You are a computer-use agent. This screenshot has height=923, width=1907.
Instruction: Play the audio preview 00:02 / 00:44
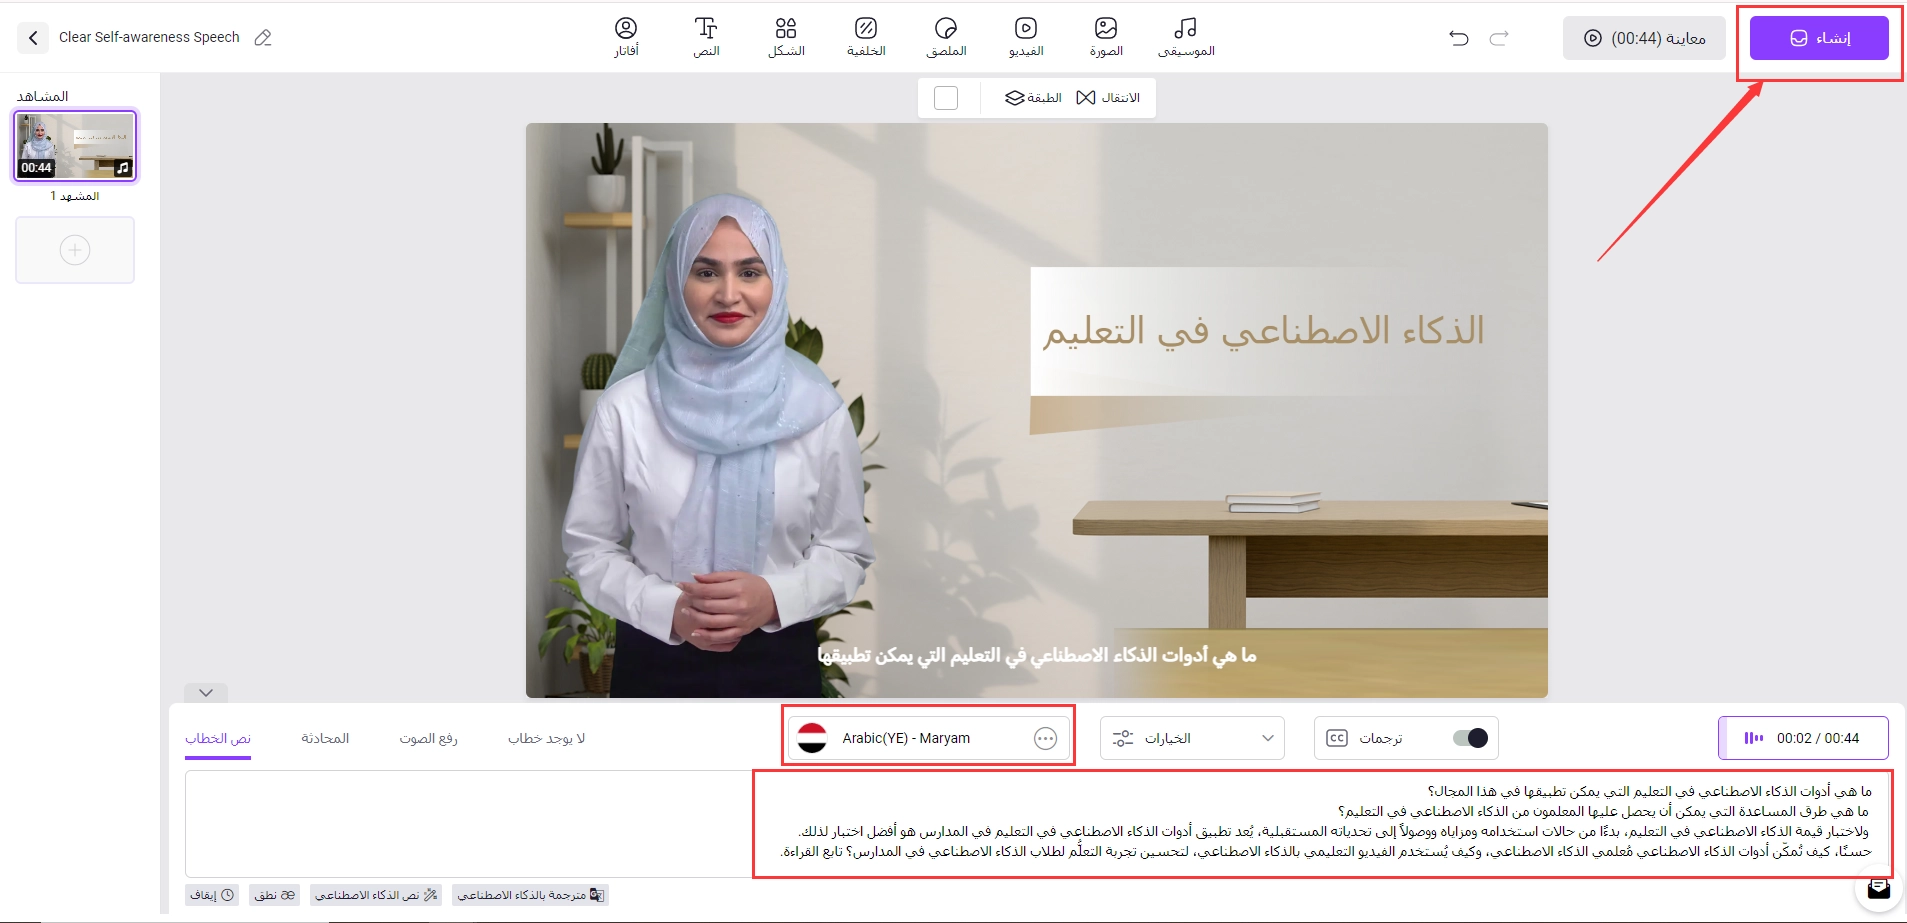[1803, 738]
